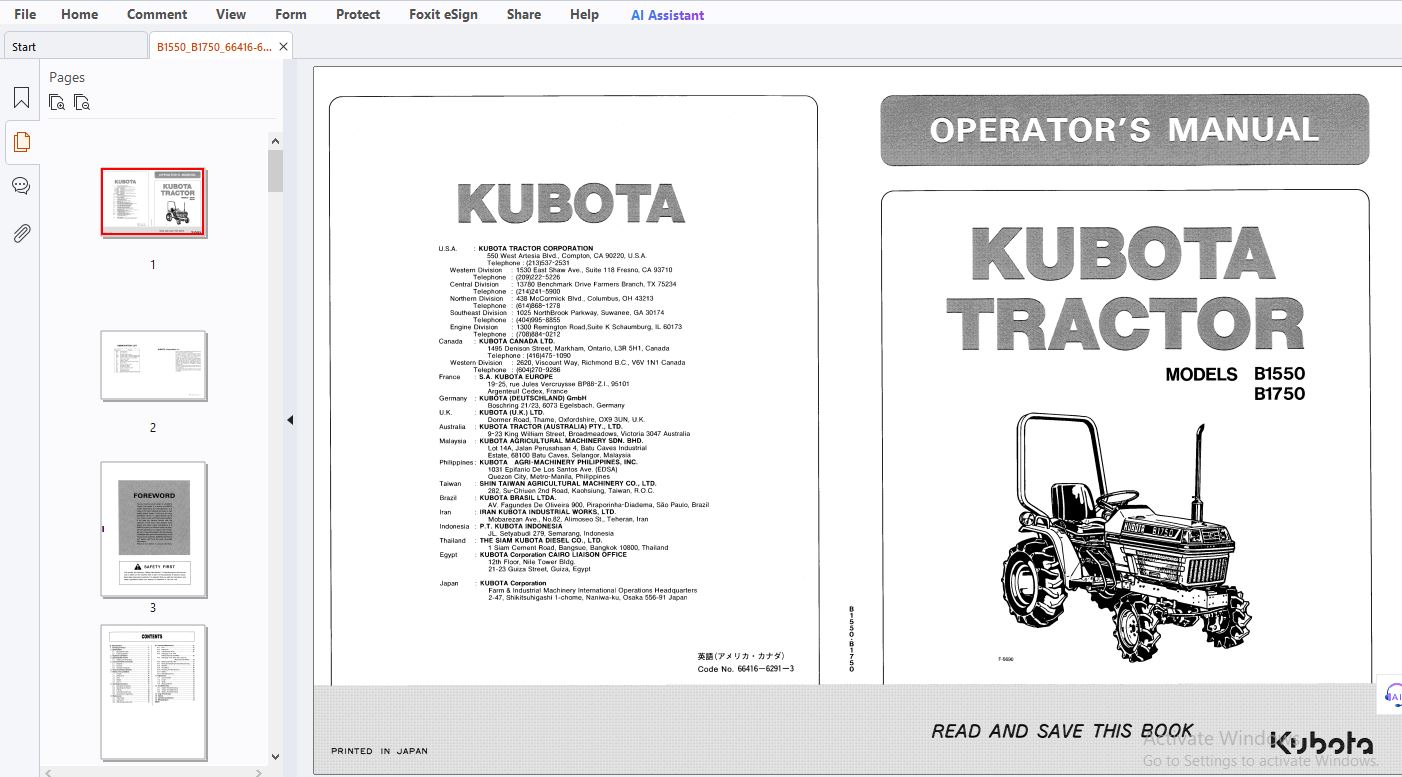Select page 1 thumbnail
This screenshot has height=777, width=1402.
[x=153, y=202]
